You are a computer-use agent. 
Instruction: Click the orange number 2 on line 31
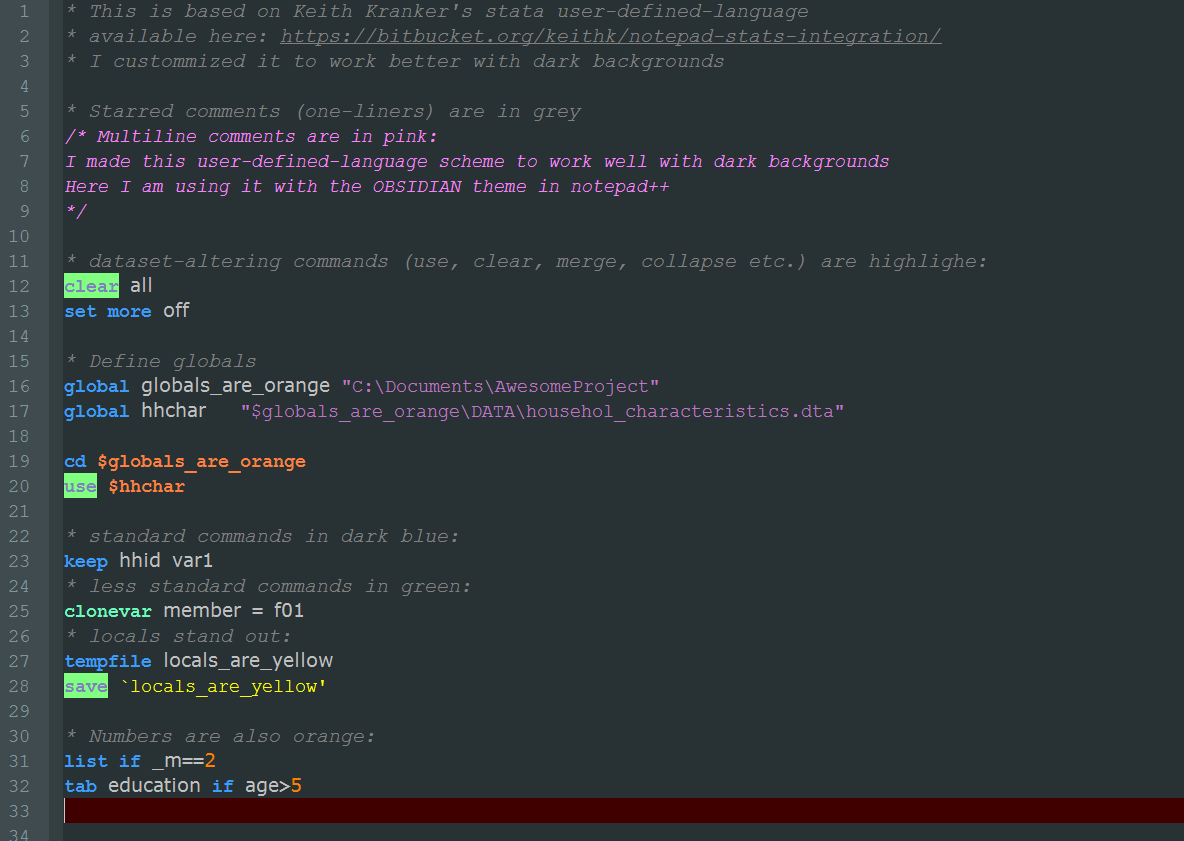pyautogui.click(x=213, y=761)
